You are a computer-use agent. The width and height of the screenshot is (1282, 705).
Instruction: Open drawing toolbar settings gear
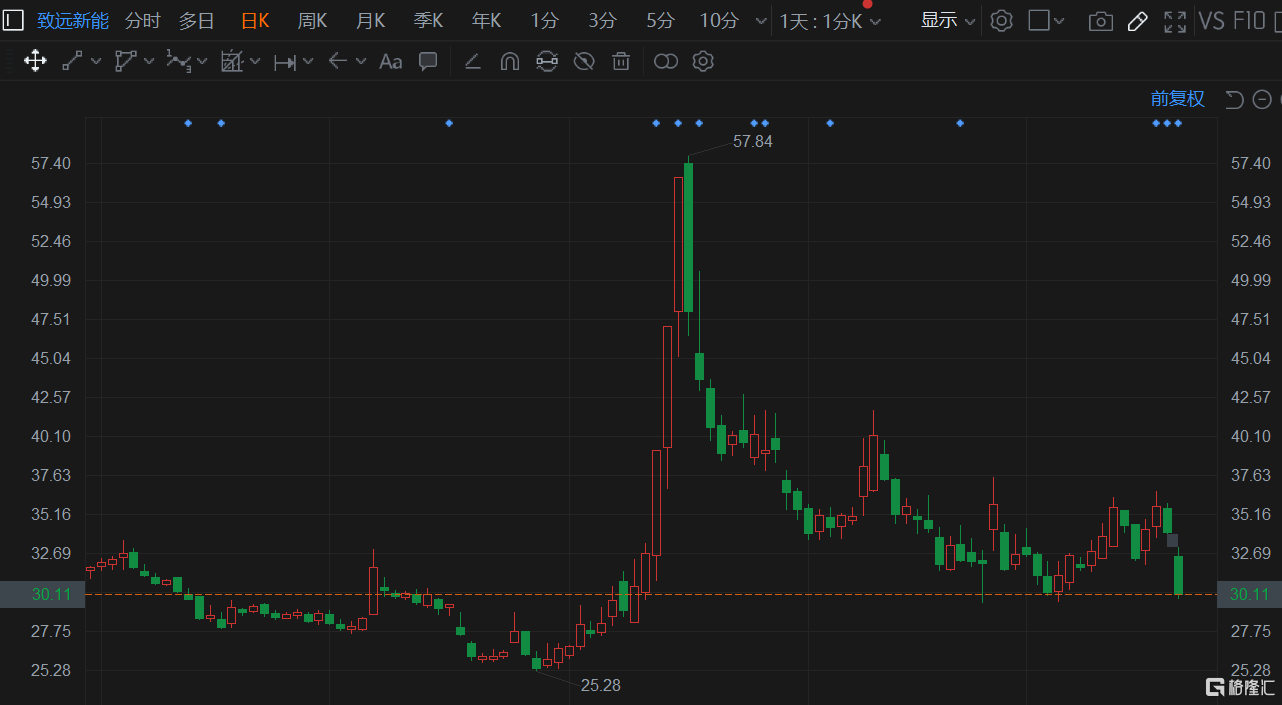(x=703, y=62)
